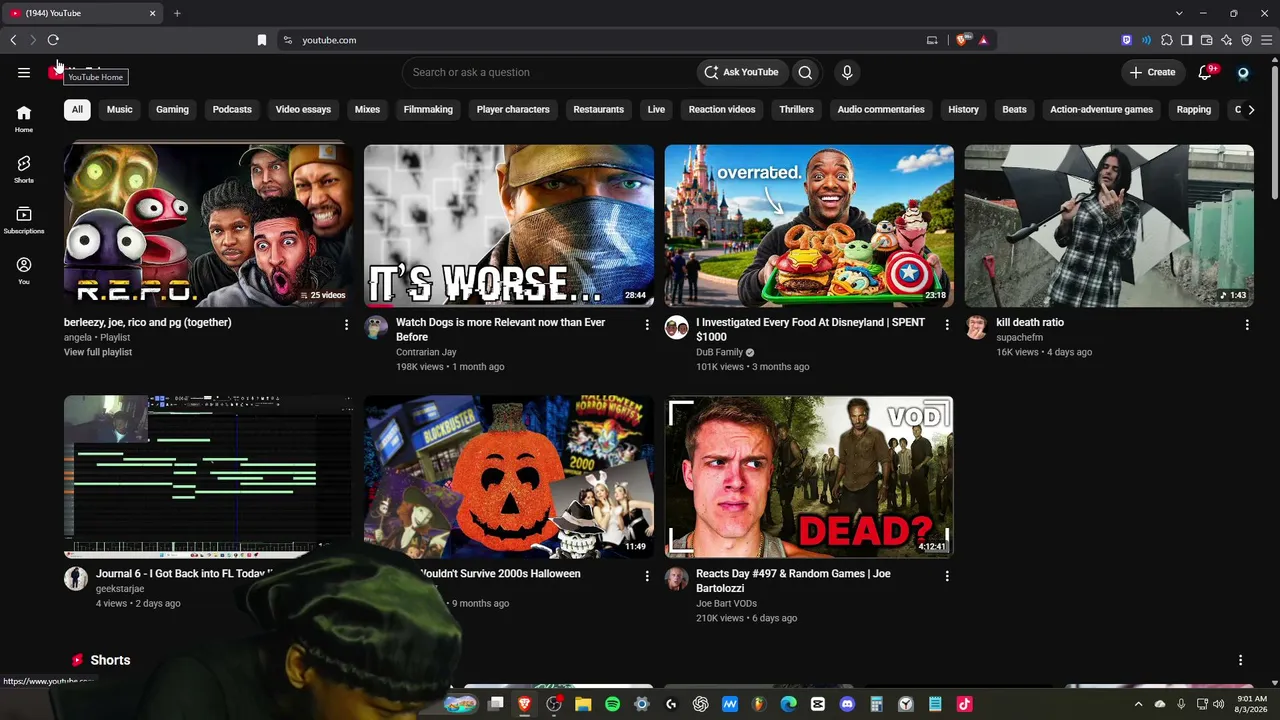
Task: Open the Brave main menu icon
Action: [x=1266, y=40]
